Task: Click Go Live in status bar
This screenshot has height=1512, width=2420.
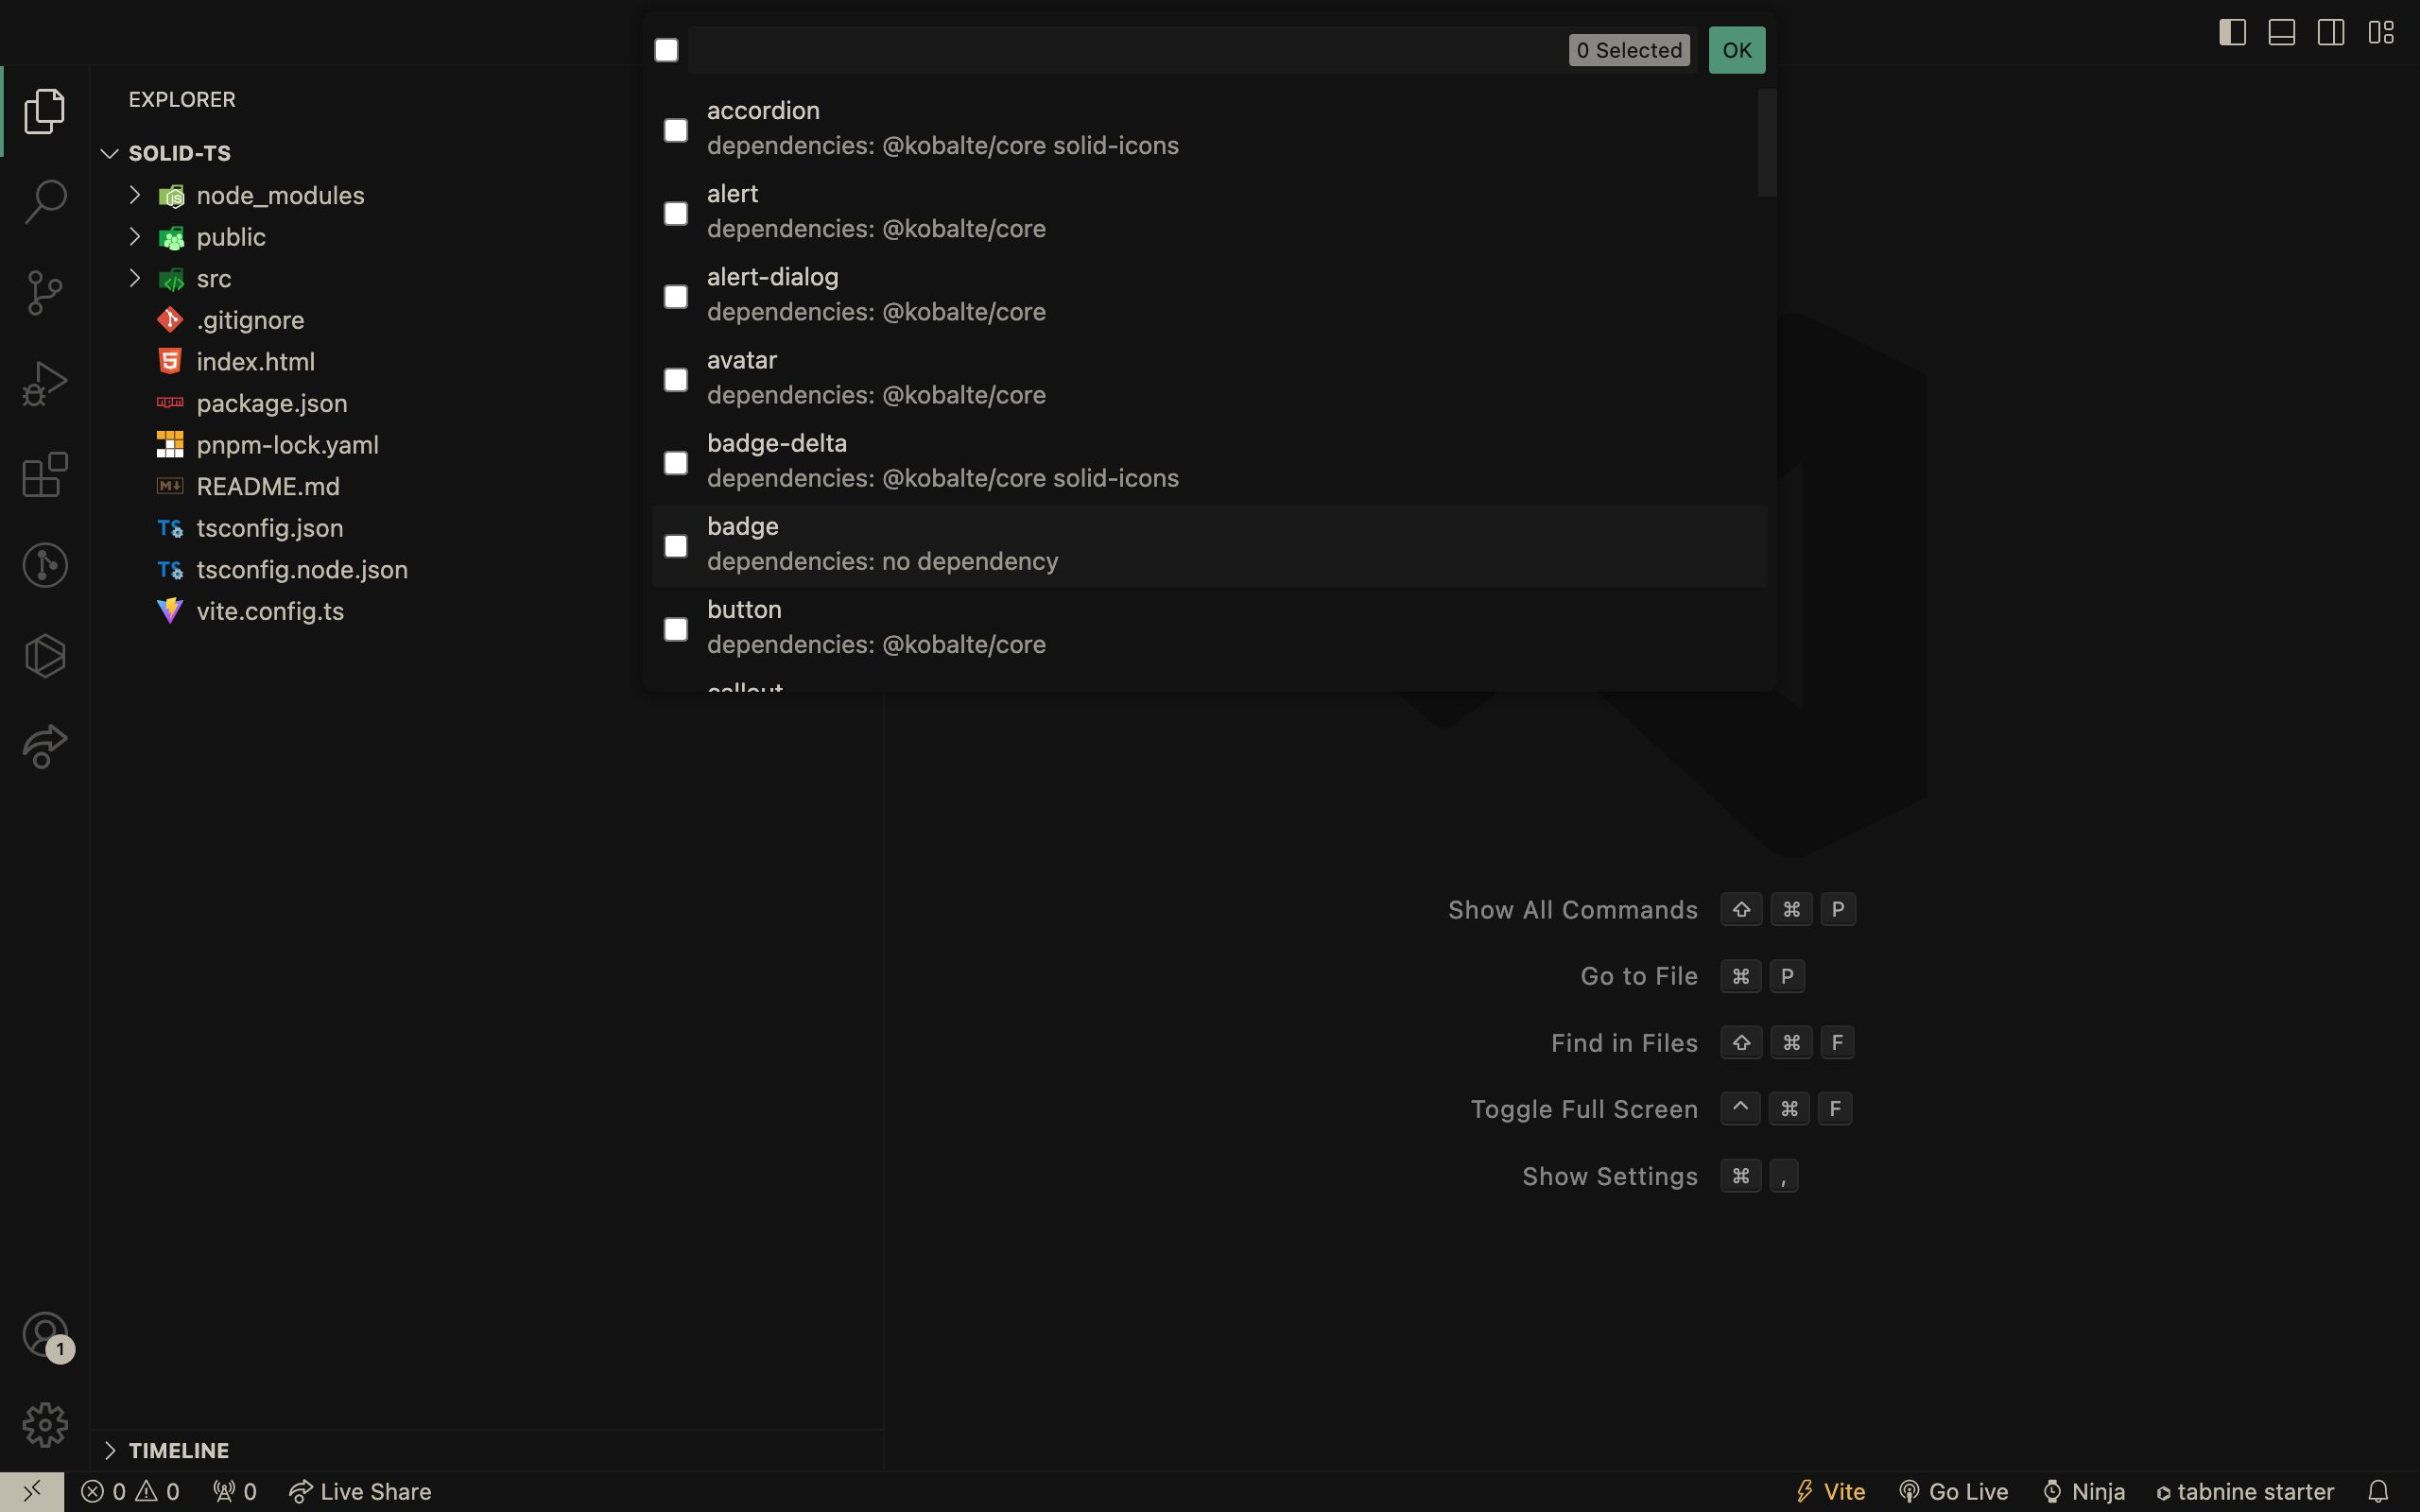Action: pos(1953,1491)
